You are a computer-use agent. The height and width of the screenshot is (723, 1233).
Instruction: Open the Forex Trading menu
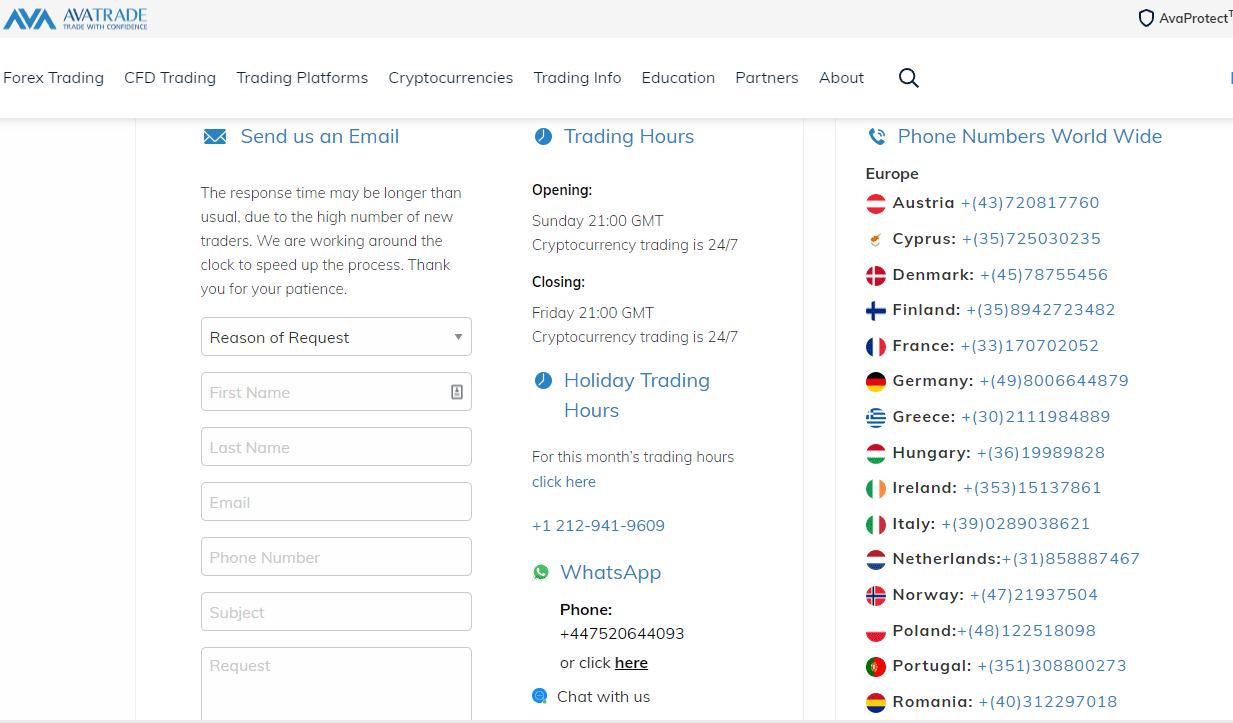54,78
